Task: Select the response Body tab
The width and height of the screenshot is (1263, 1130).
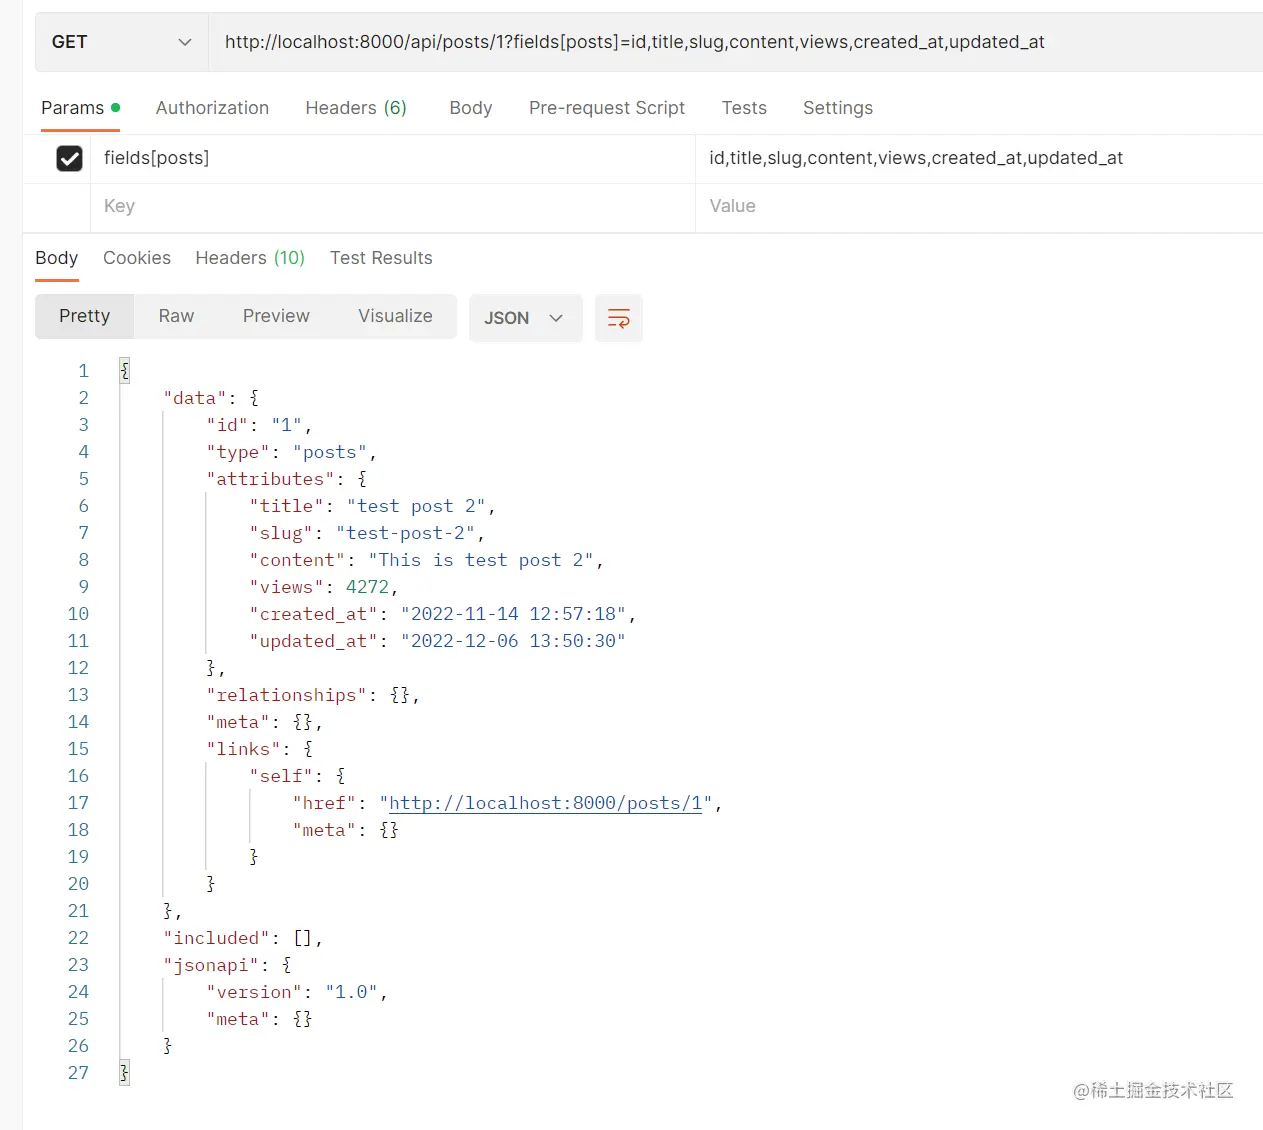Action: pos(56,258)
